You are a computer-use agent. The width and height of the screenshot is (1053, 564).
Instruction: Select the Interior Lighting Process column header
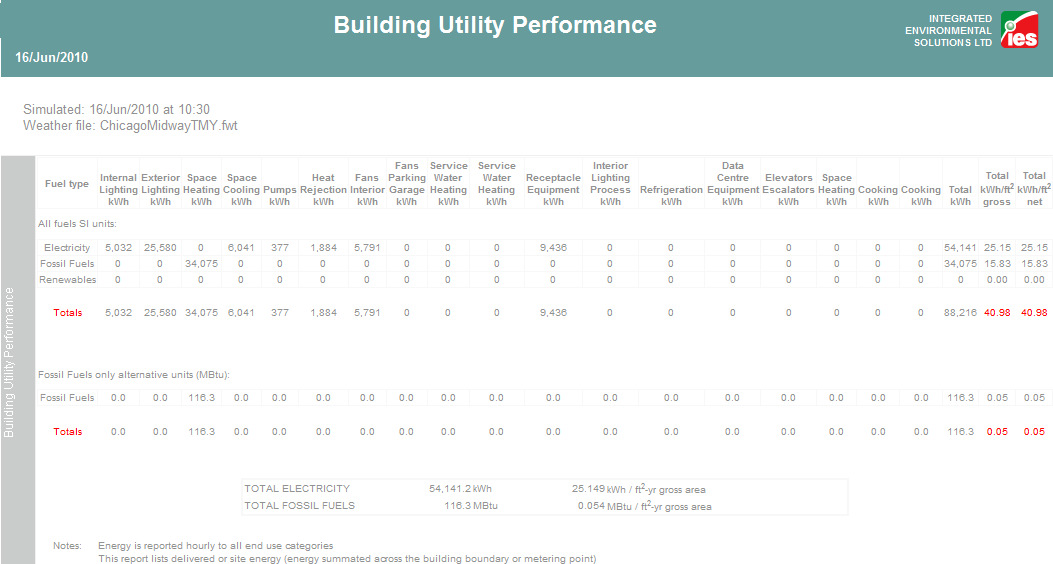pos(610,183)
